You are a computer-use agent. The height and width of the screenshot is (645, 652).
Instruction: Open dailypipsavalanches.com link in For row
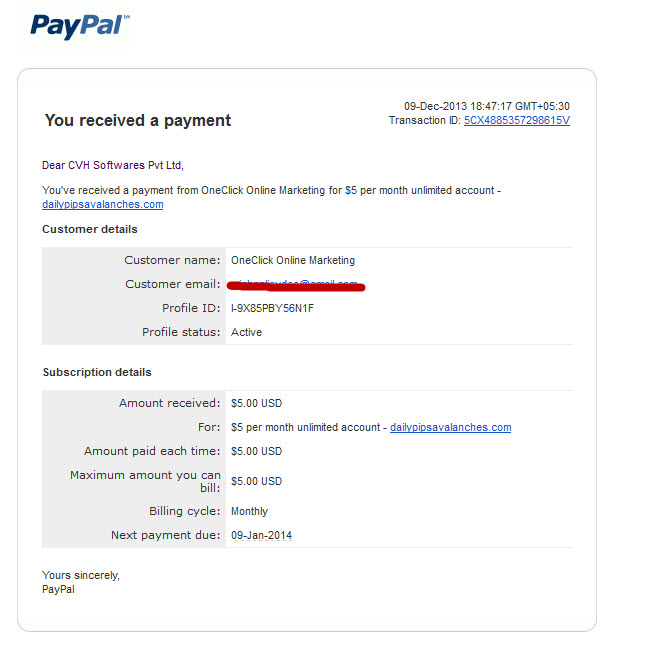[x=450, y=428]
